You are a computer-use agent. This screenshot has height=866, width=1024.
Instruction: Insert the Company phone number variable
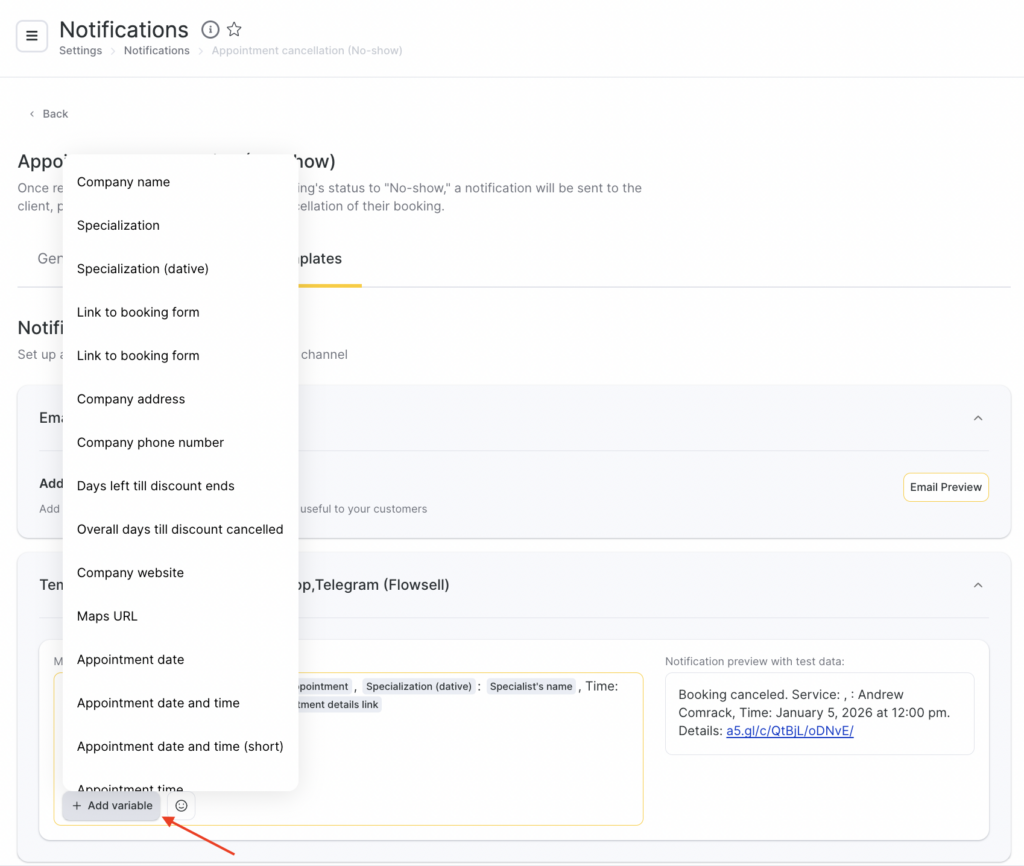click(x=150, y=442)
